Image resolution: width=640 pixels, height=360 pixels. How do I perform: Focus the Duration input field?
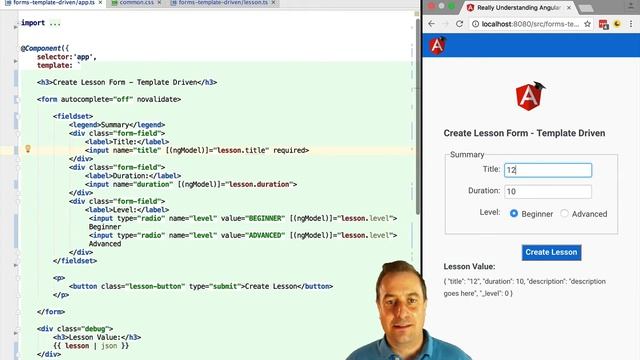click(x=548, y=191)
